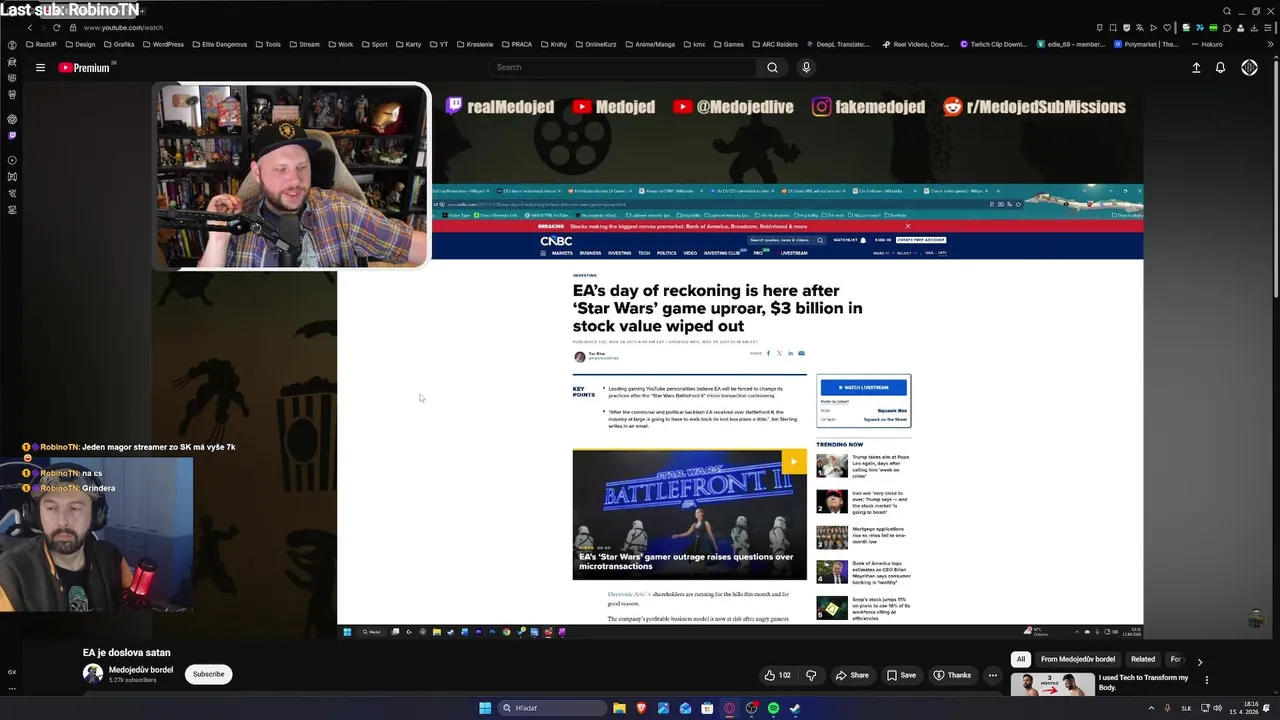The width and height of the screenshot is (1280, 720).
Task: Open the Reel Videos bookmark
Action: point(915,44)
